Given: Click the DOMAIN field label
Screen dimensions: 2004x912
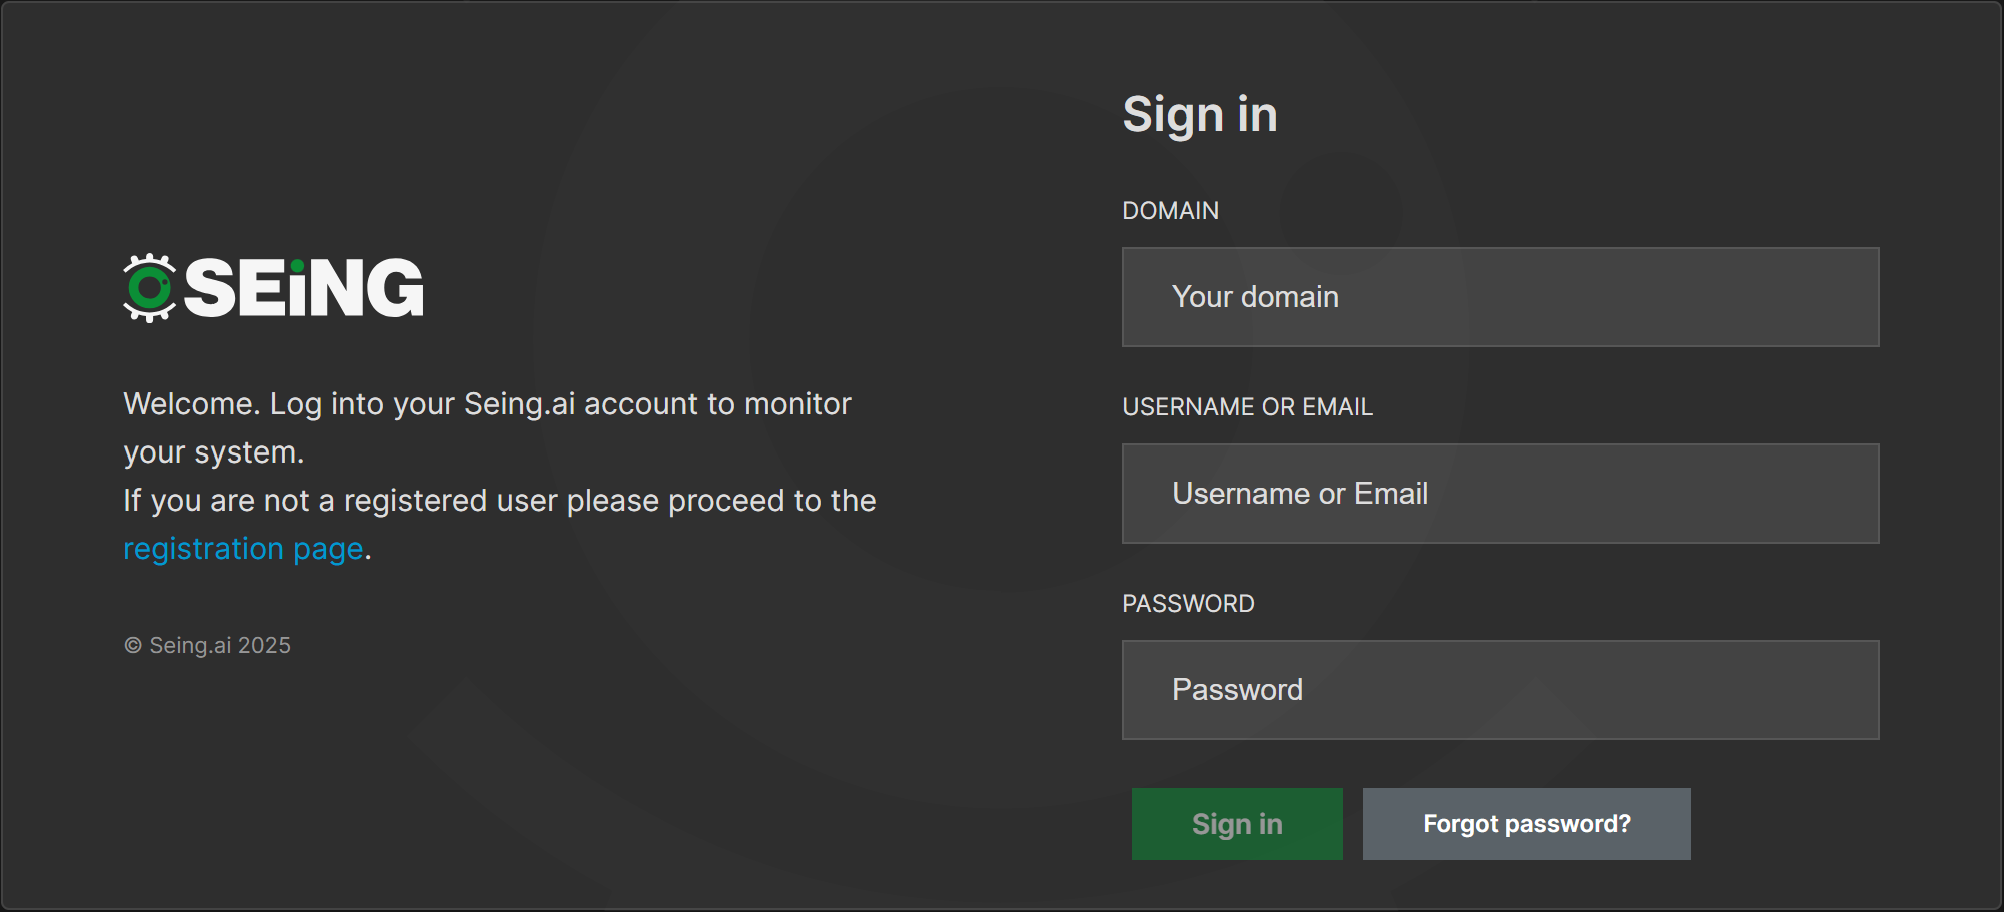Looking at the screenshot, I should click(1170, 211).
